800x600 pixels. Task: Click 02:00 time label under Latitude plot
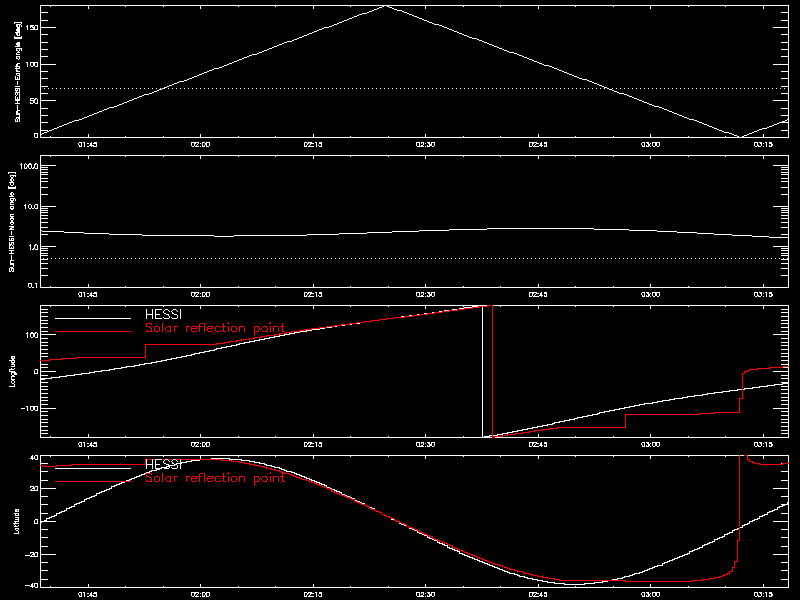point(200,594)
